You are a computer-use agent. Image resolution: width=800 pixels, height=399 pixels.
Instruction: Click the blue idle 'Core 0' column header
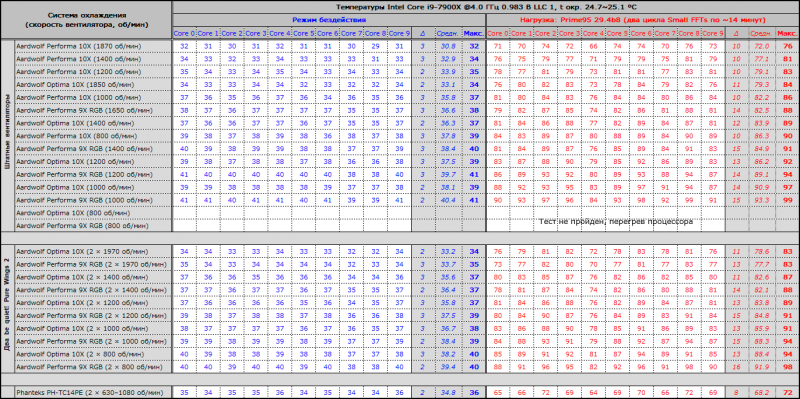pyautogui.click(x=184, y=33)
